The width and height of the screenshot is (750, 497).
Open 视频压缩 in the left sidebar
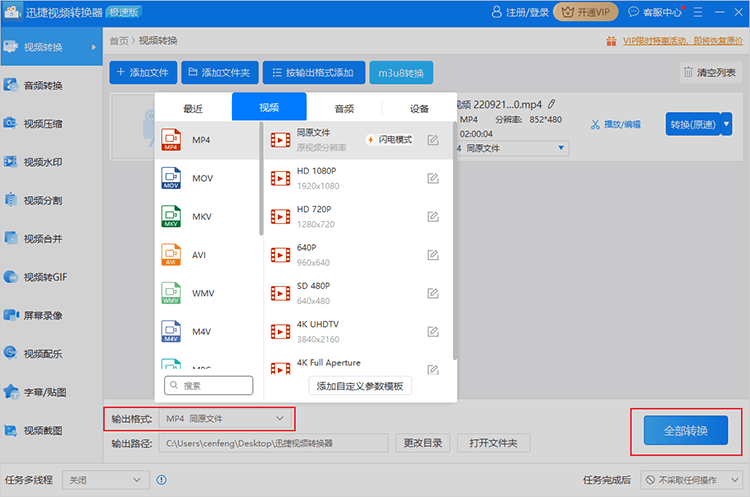pos(42,124)
